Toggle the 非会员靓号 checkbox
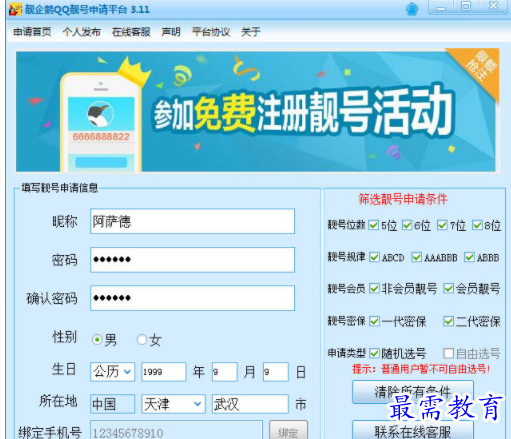 point(374,288)
